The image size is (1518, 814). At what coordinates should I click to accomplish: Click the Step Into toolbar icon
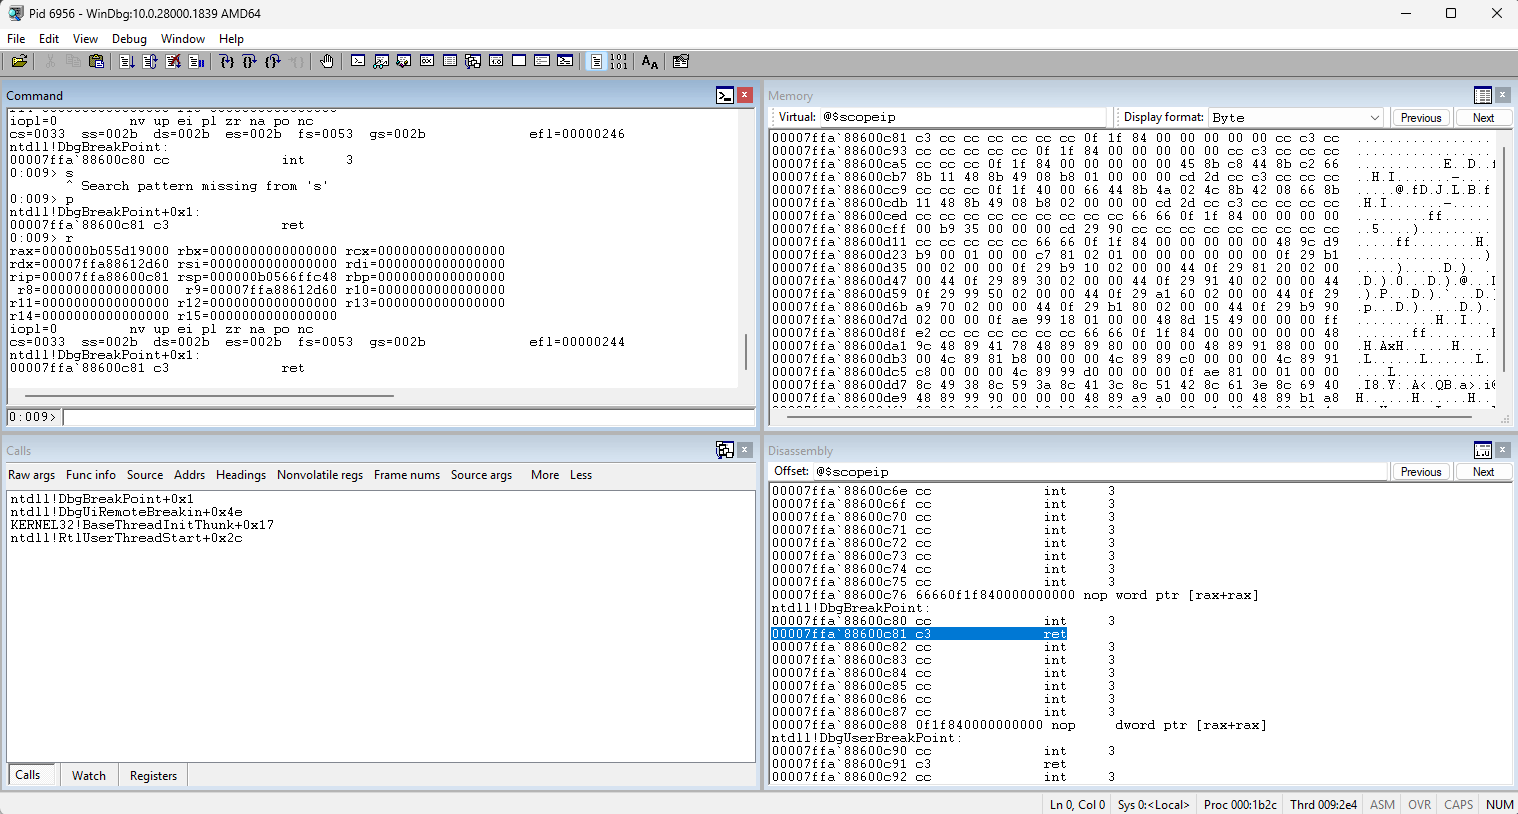click(227, 61)
